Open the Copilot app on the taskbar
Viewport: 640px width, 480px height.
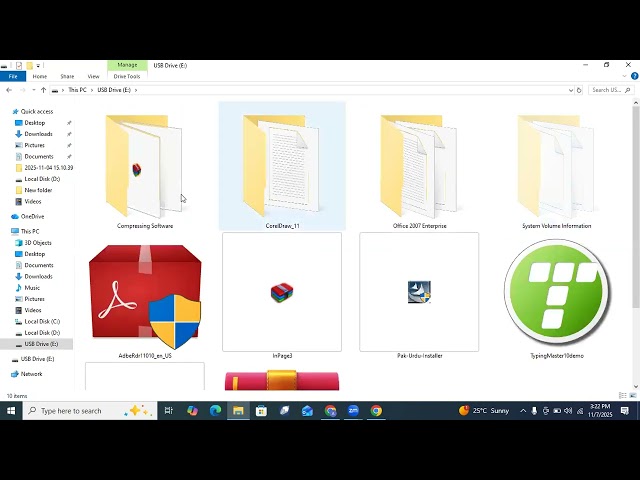tap(192, 411)
